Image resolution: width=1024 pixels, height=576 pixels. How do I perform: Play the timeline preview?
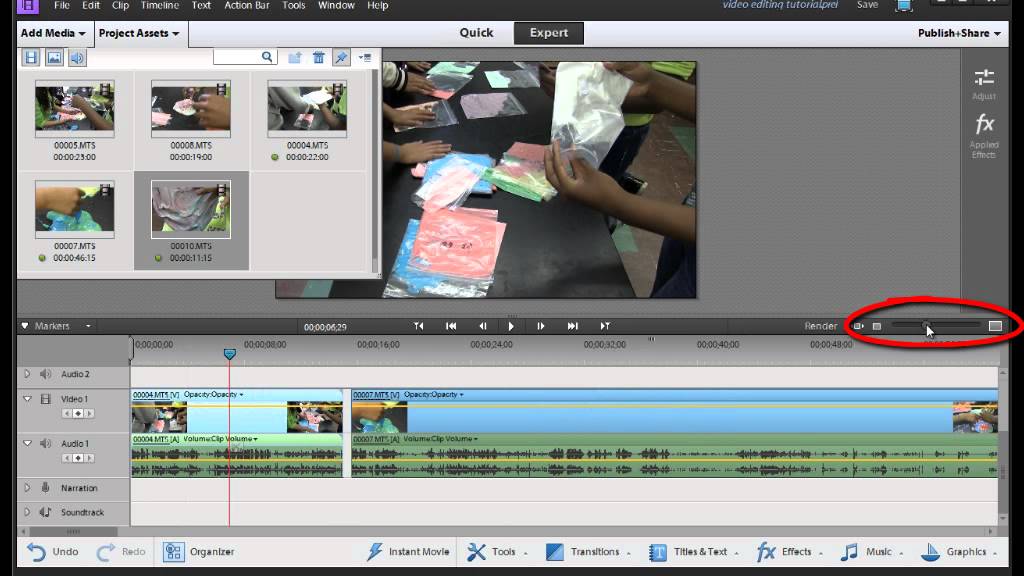coord(511,326)
